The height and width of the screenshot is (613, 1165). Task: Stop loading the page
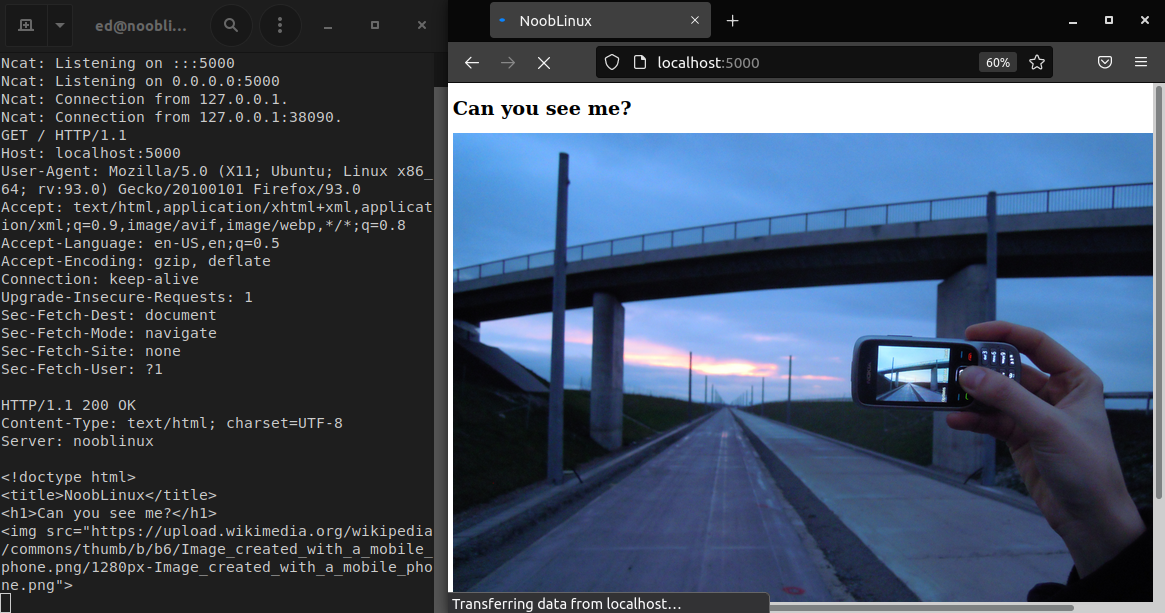pos(543,62)
